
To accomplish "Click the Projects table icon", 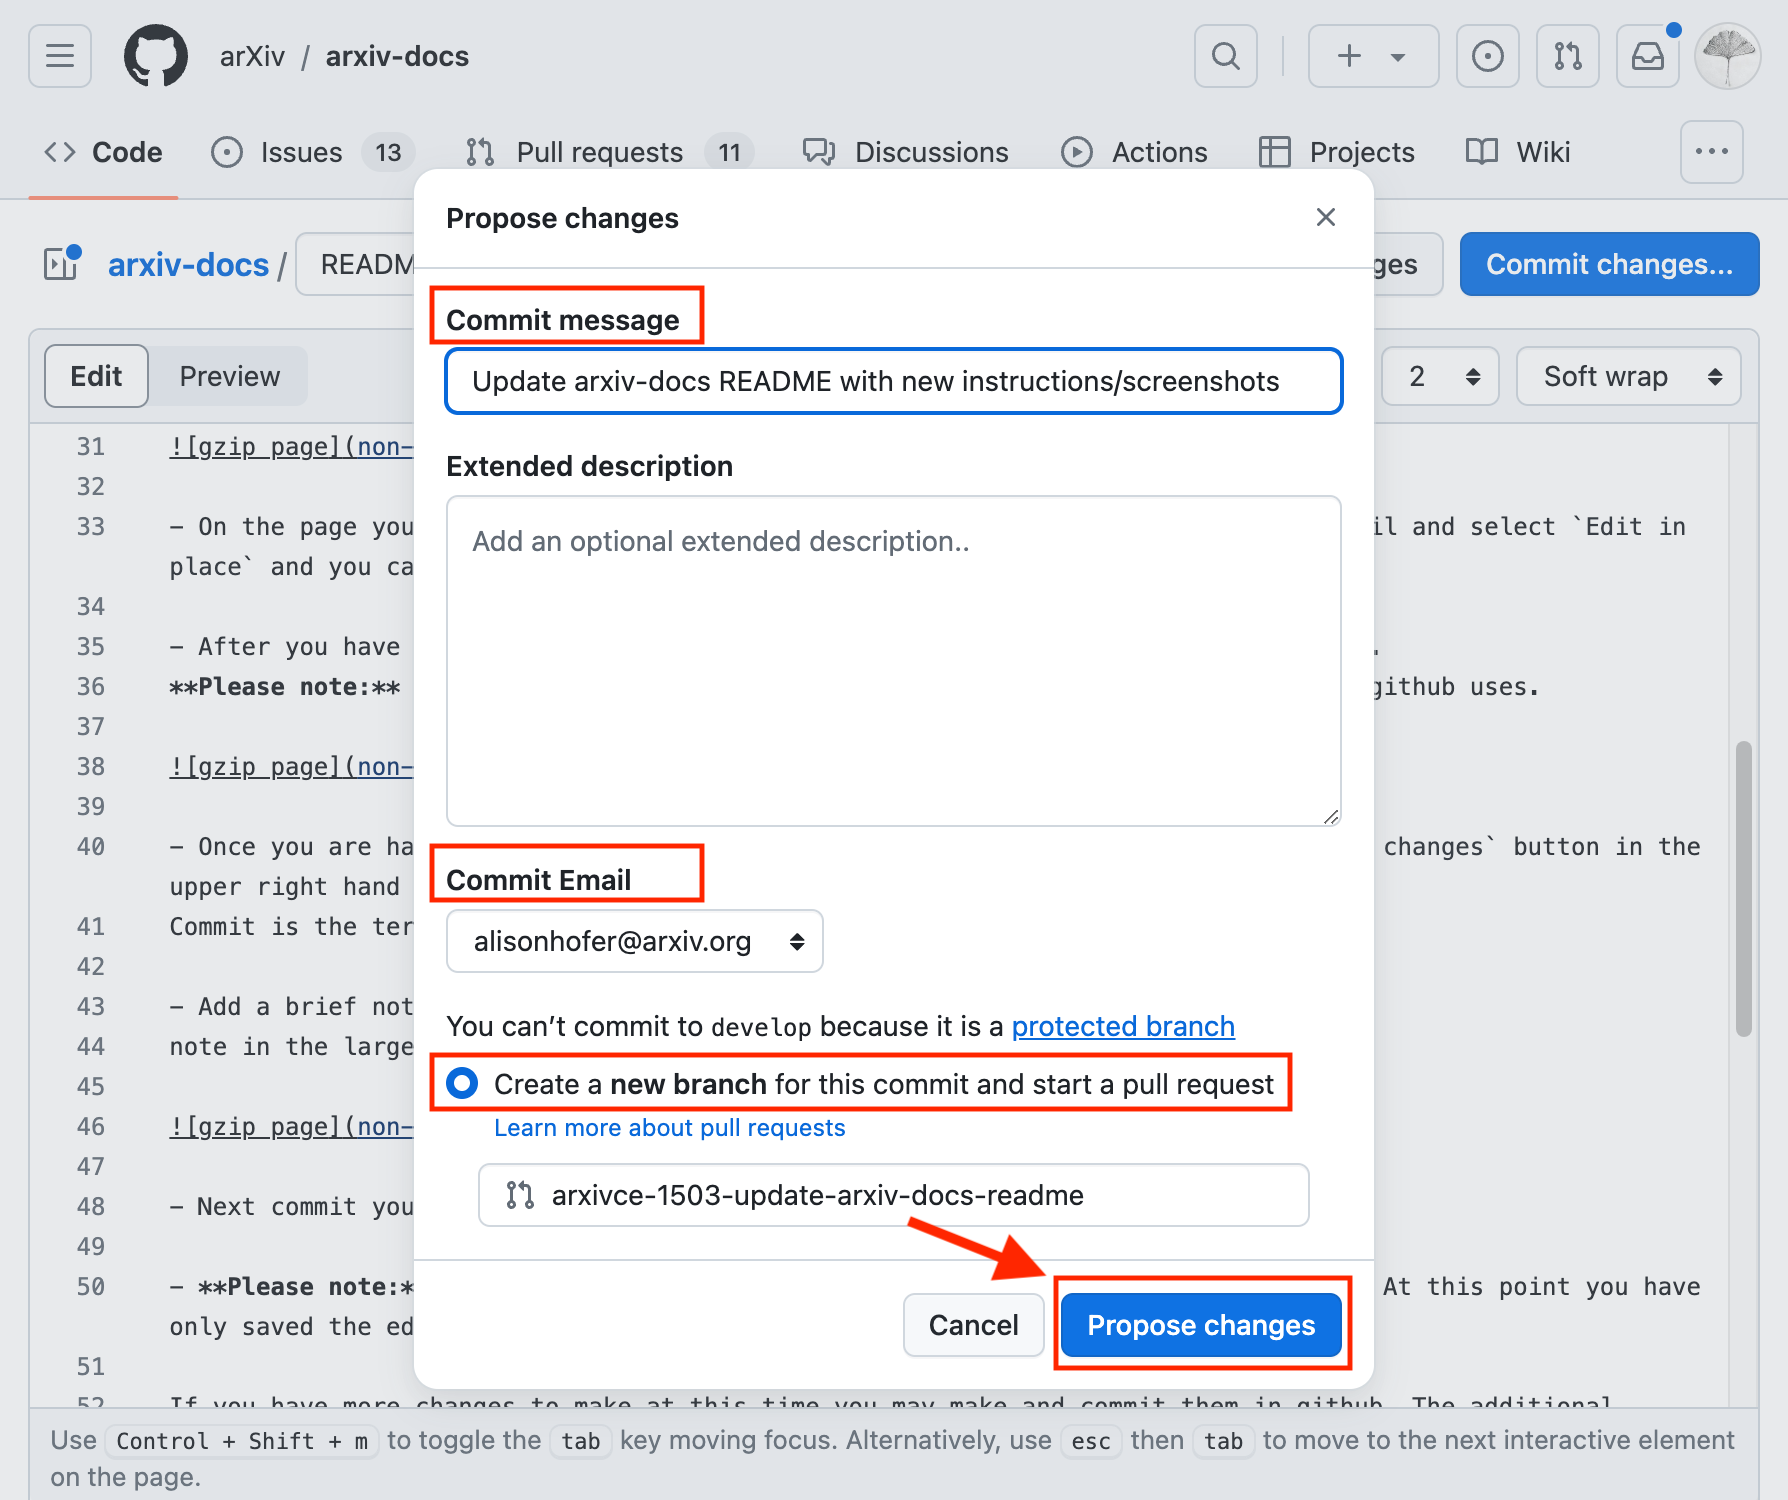I will point(1276,152).
